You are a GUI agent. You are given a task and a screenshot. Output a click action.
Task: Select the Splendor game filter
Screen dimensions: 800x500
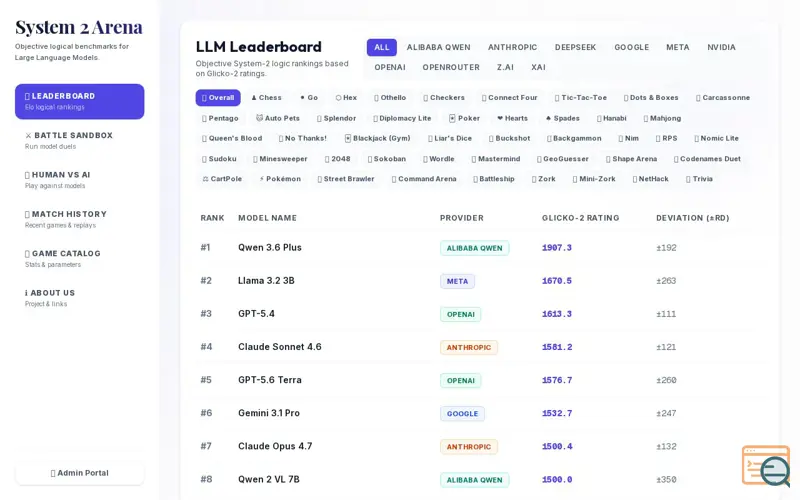click(x=336, y=118)
